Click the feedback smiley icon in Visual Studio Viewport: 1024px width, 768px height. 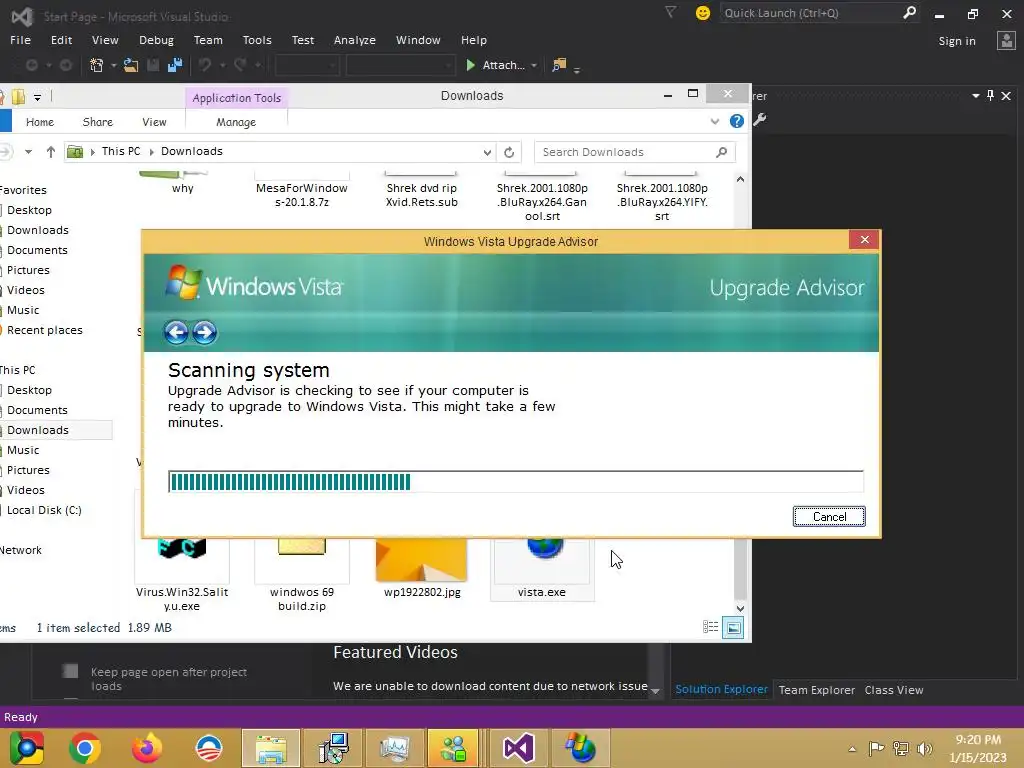tap(703, 13)
